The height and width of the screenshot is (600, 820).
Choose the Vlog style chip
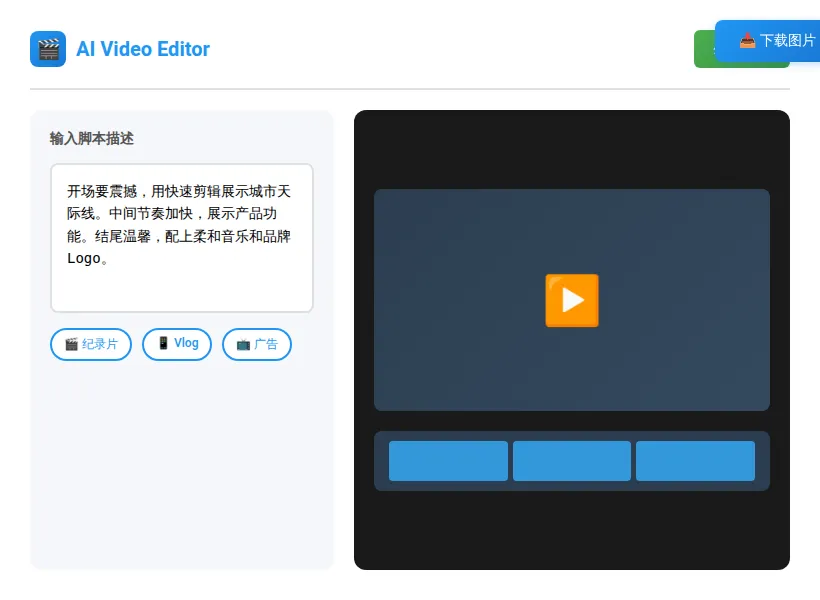tap(177, 344)
